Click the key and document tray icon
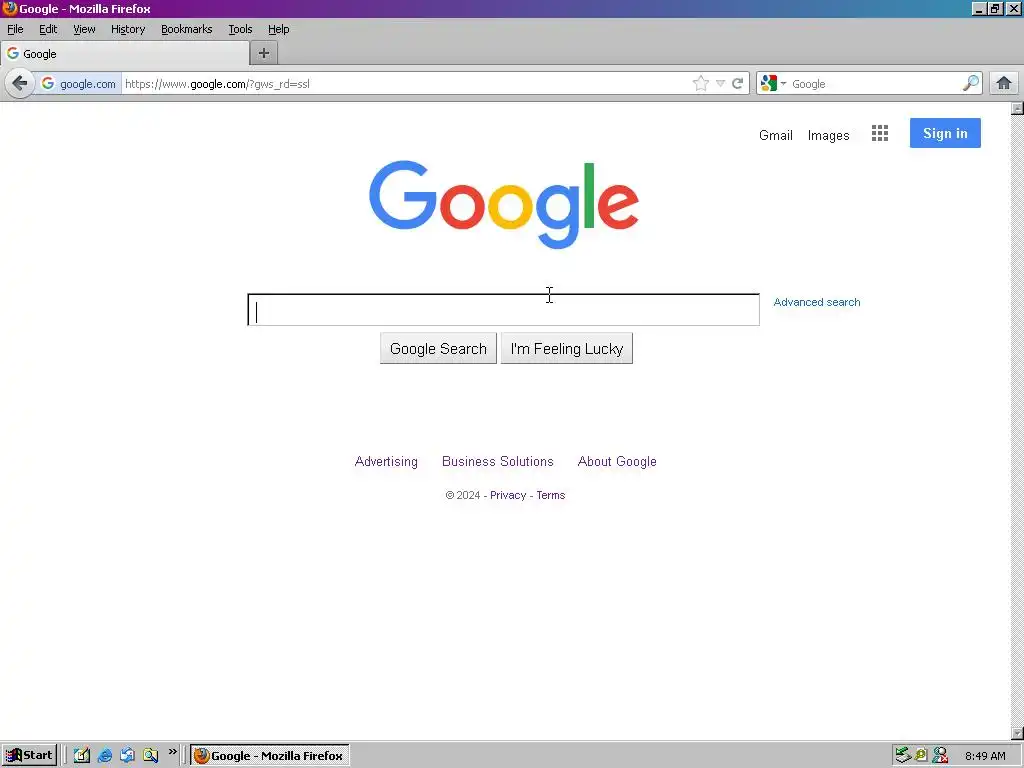The width and height of the screenshot is (1024, 768). click(x=921, y=756)
